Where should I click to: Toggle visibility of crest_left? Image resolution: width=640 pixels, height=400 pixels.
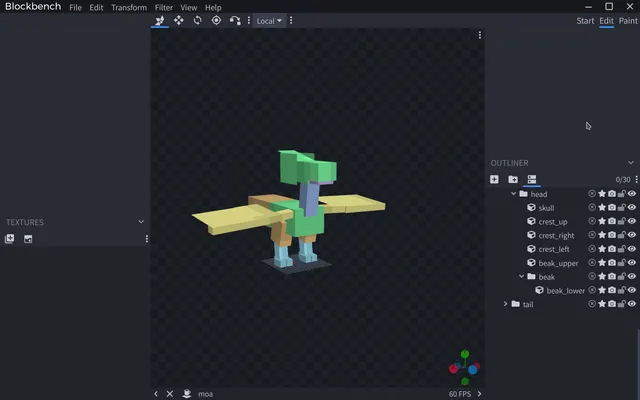point(632,249)
